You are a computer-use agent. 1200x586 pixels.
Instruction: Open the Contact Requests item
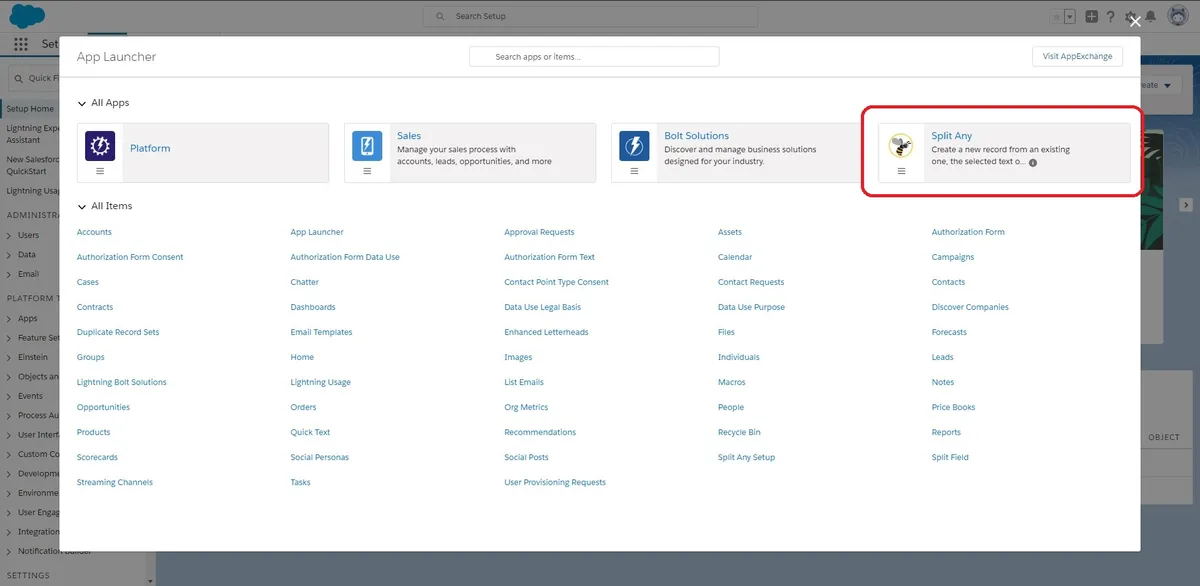tap(751, 282)
